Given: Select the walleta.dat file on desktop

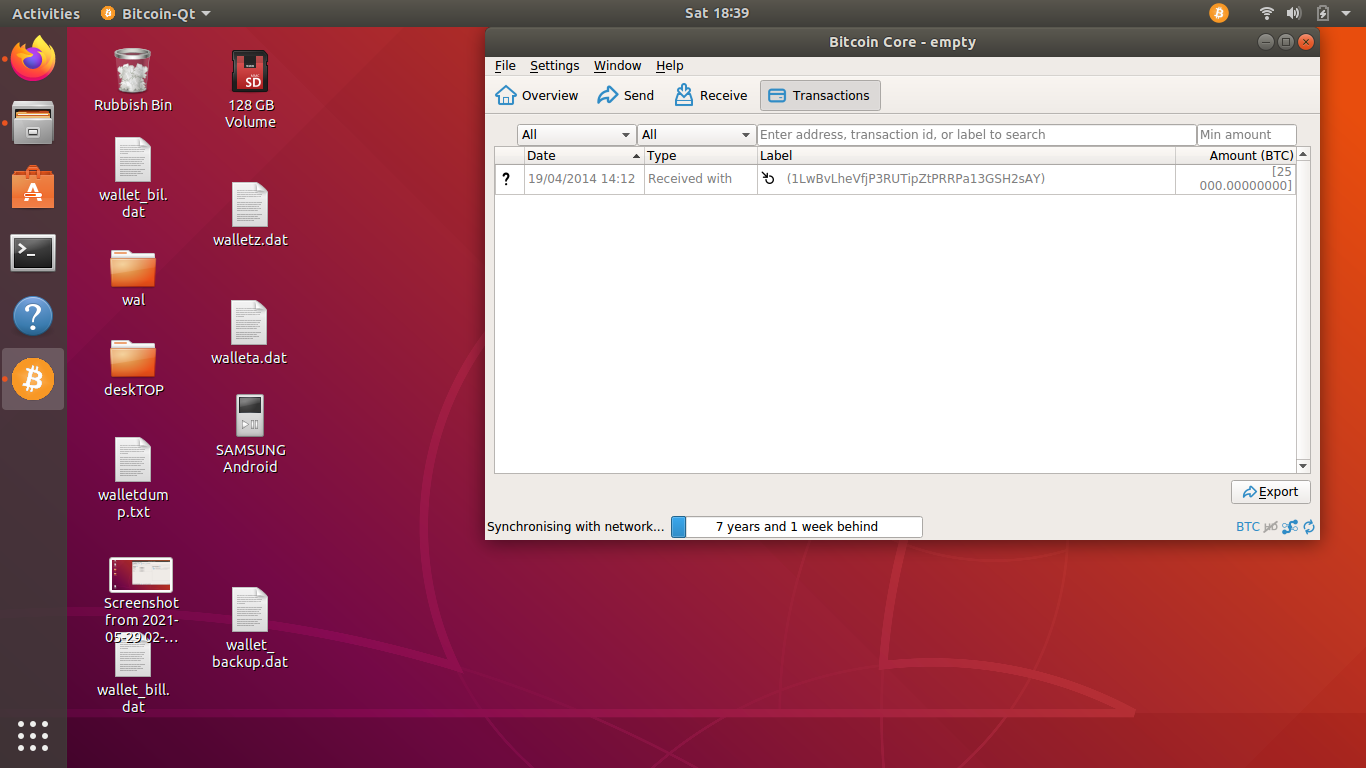Looking at the screenshot, I should pyautogui.click(x=249, y=332).
